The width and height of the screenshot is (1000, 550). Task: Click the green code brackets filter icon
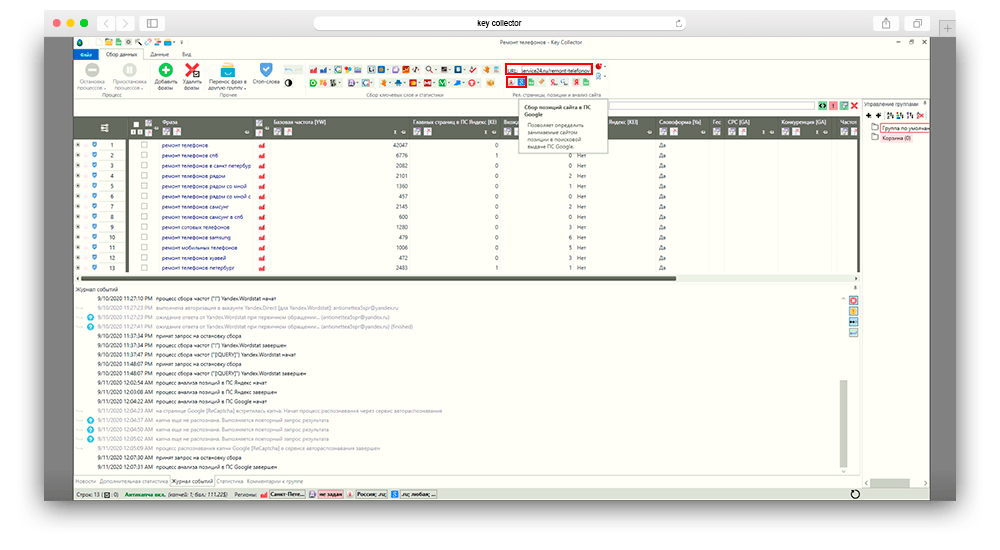pos(823,105)
